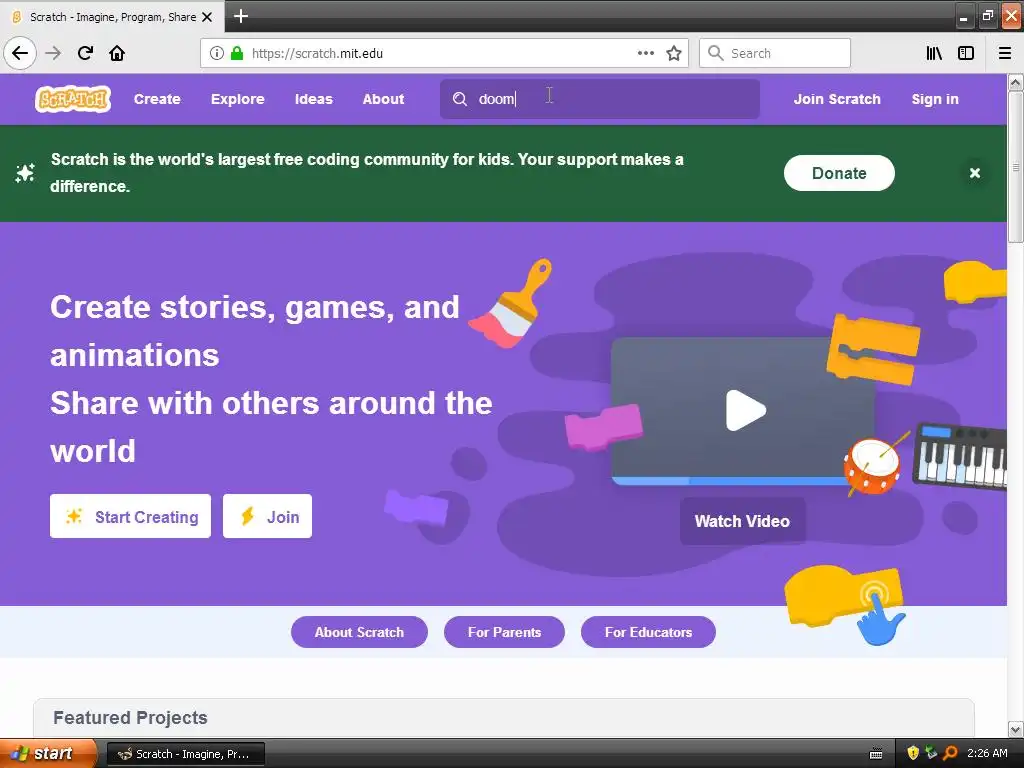Open a new browser tab with the plus
Image resolution: width=1024 pixels, height=768 pixels.
tap(241, 16)
